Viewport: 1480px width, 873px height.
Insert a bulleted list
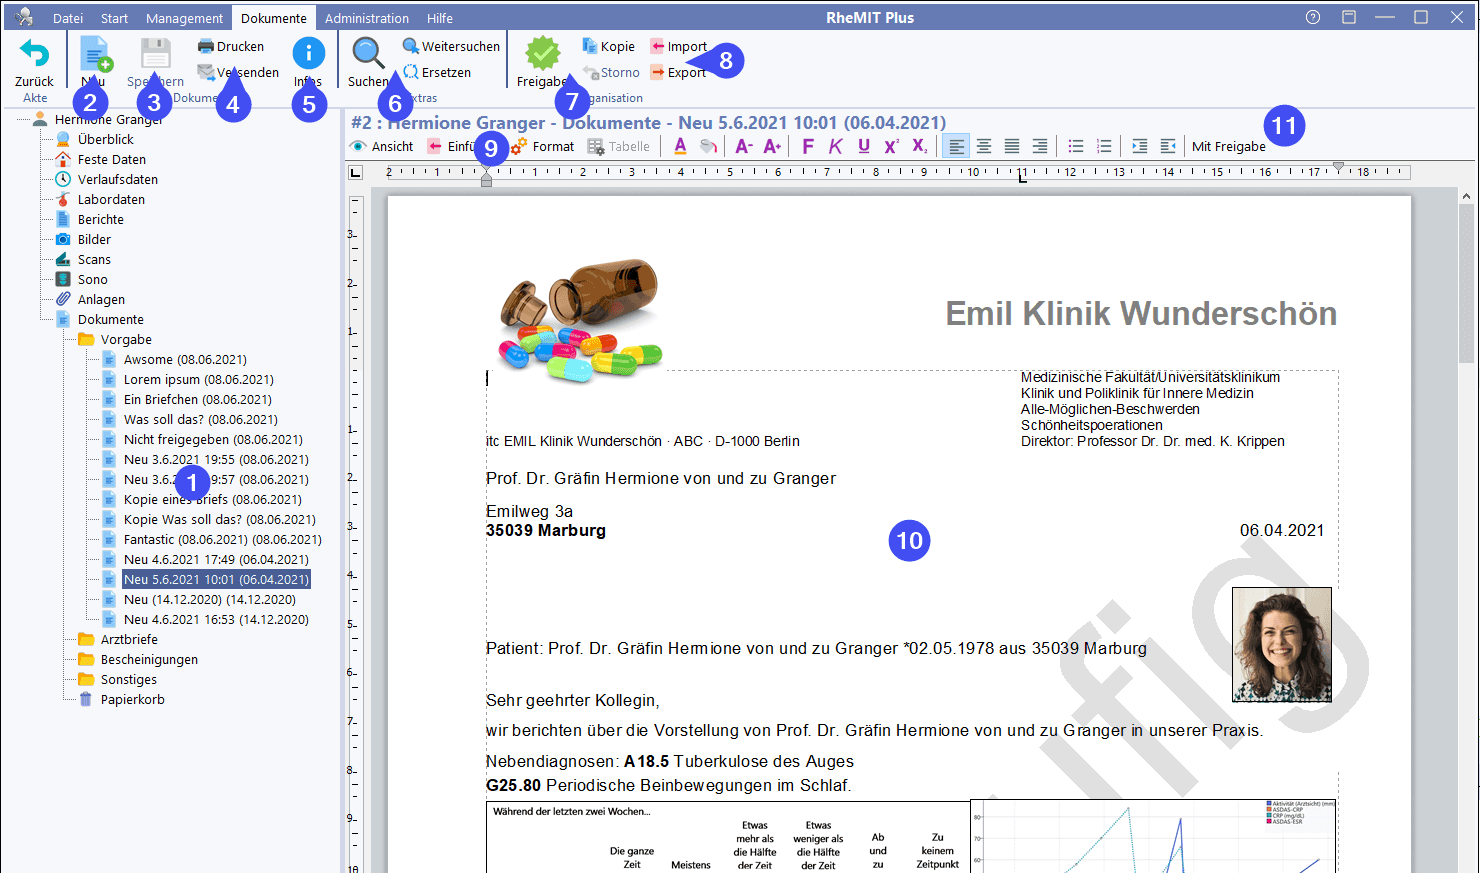1076,147
